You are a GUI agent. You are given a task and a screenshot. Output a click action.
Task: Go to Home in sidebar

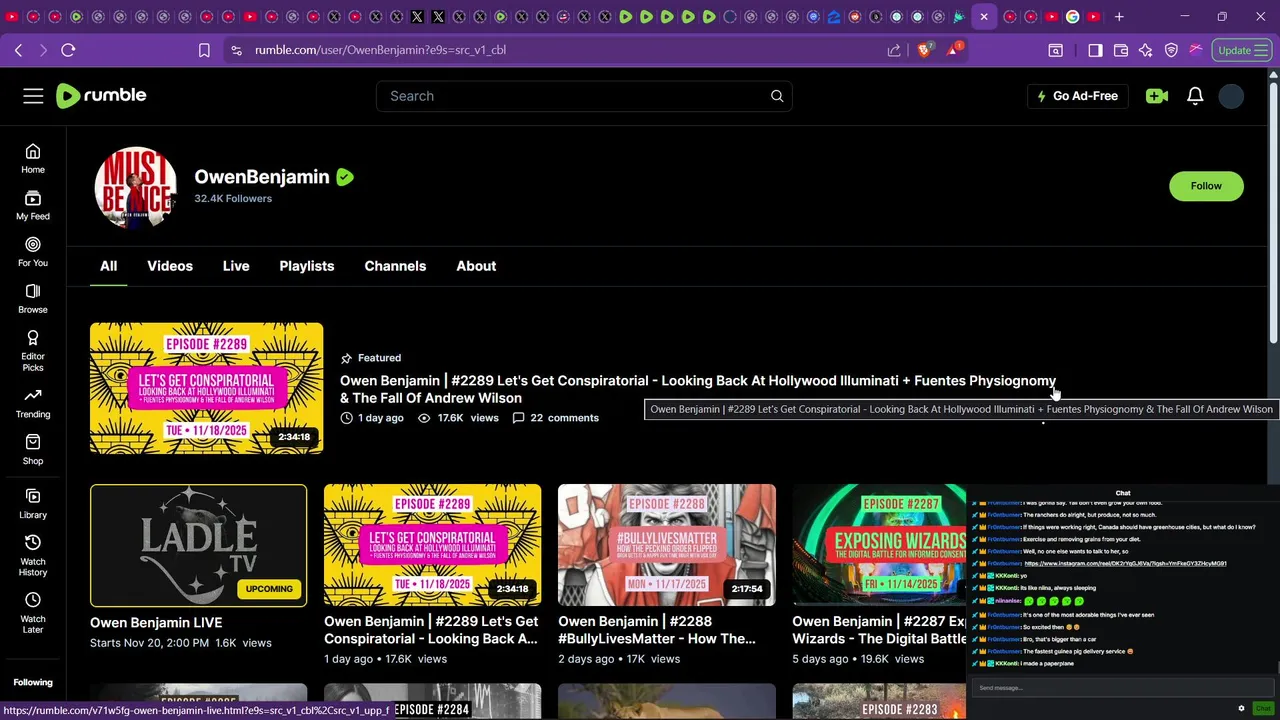coord(33,158)
